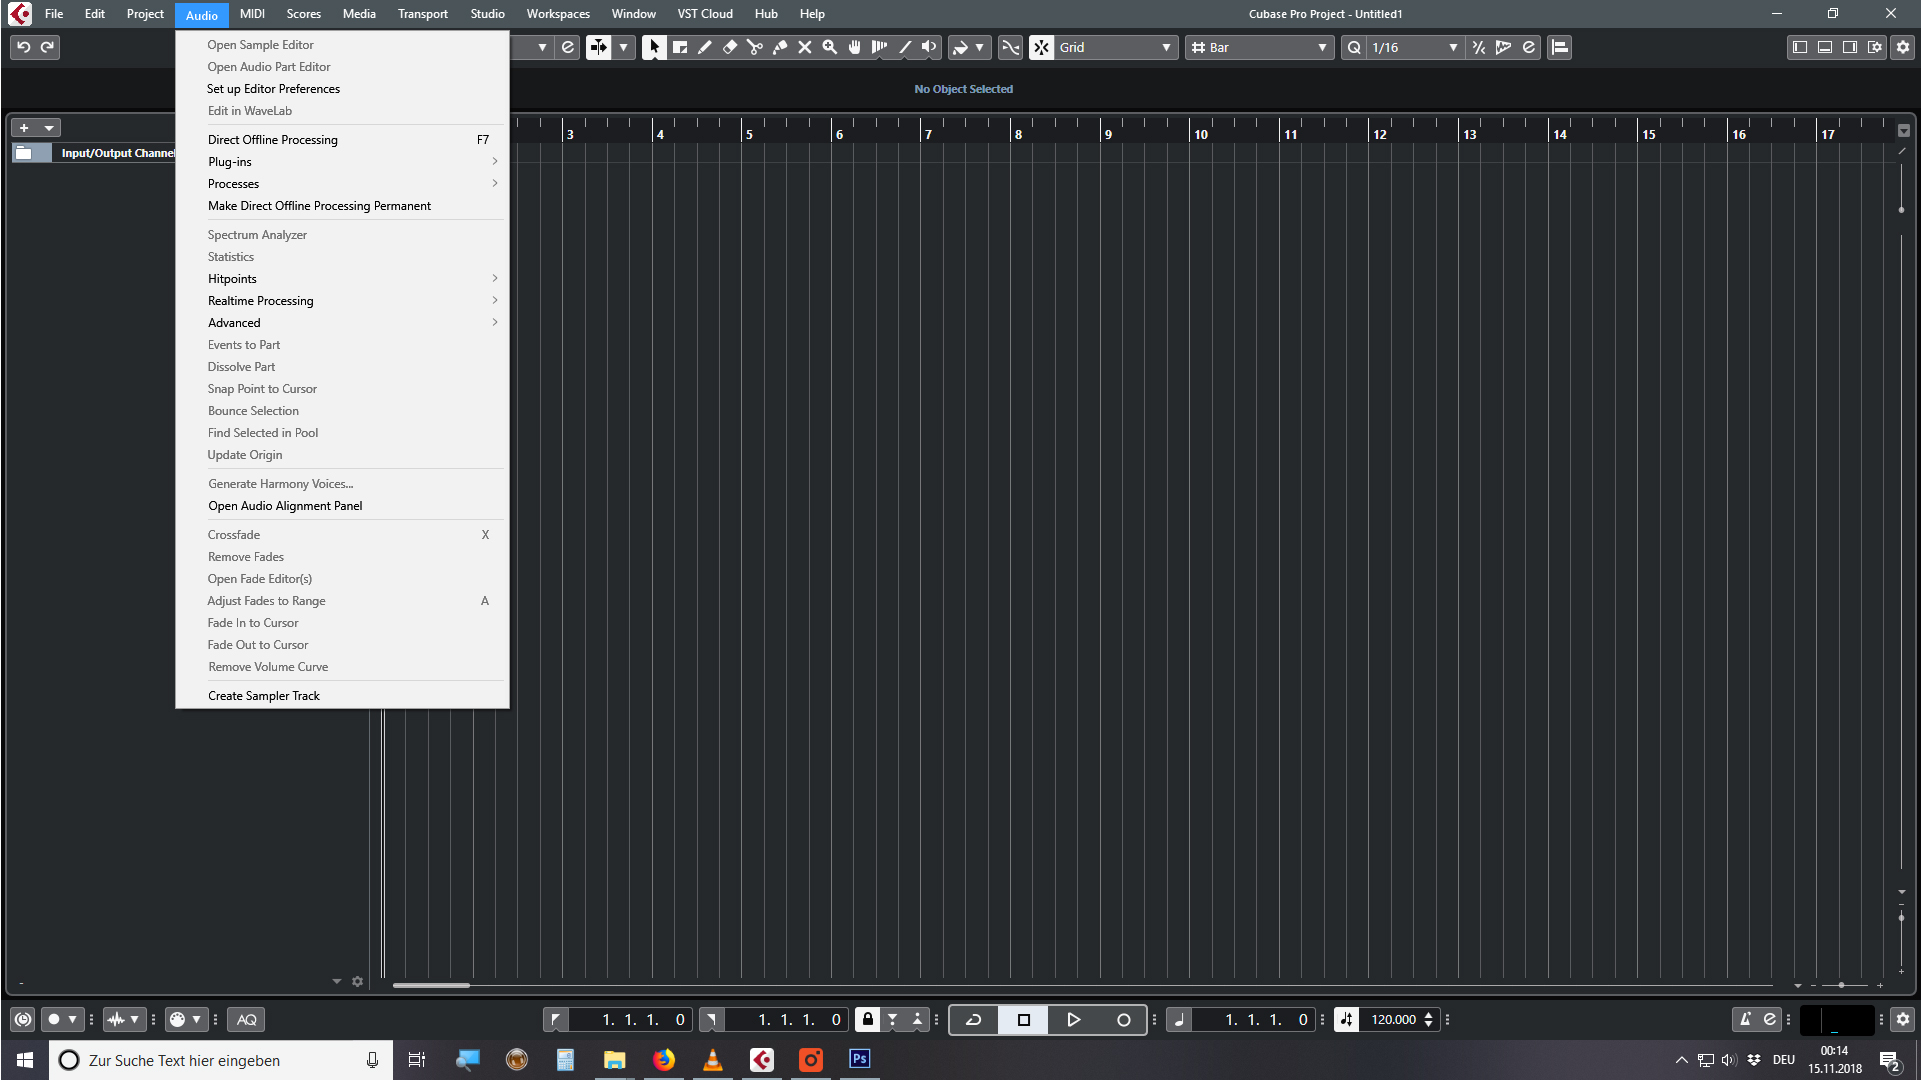The height and width of the screenshot is (1080, 1921).
Task: Open the MIDI menu
Action: point(252,14)
